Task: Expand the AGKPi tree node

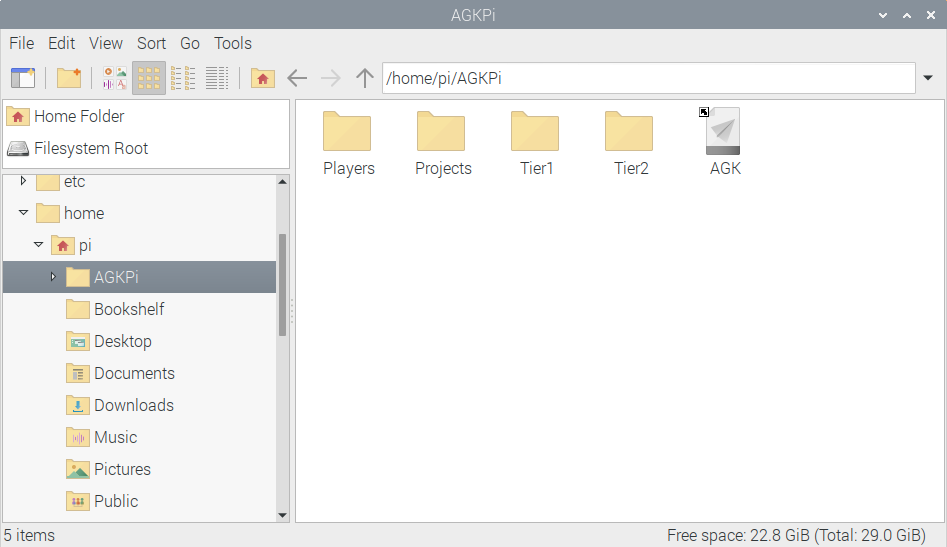Action: point(53,277)
